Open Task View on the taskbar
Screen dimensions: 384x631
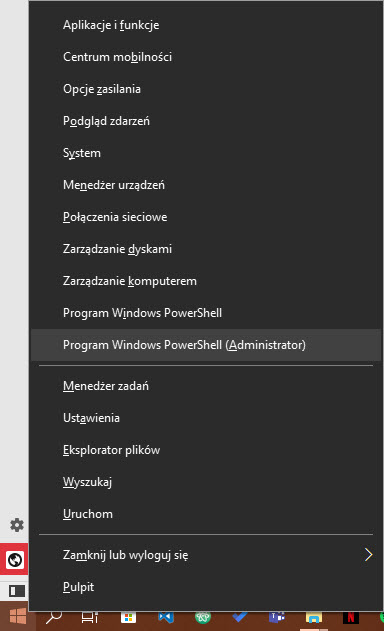point(90,618)
